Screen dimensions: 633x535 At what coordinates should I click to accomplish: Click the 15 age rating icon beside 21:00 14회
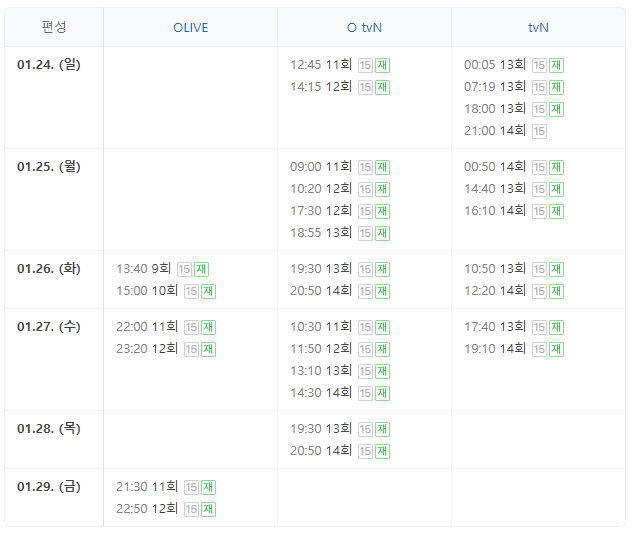point(539,131)
